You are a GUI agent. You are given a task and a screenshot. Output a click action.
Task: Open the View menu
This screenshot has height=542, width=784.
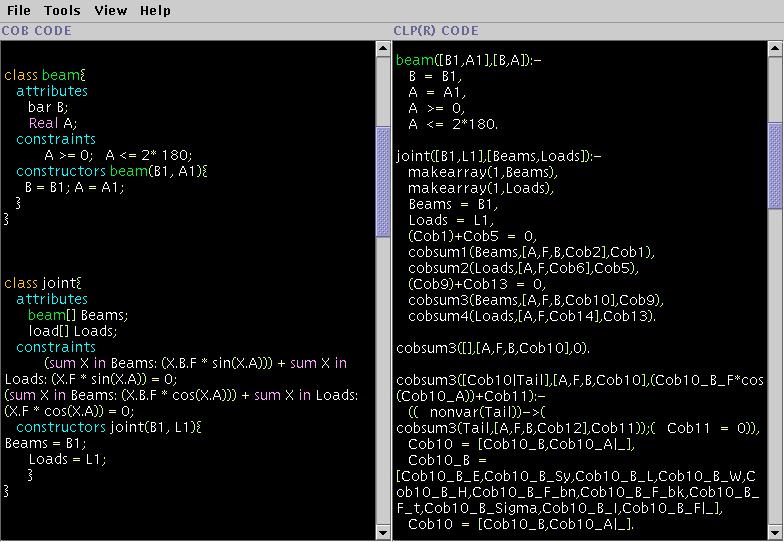point(110,11)
